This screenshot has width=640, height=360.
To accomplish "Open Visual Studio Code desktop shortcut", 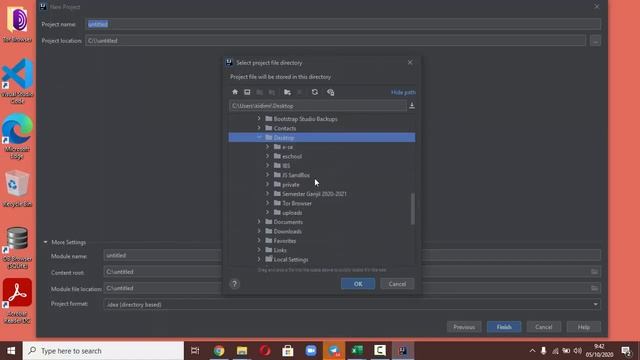I will (17, 81).
